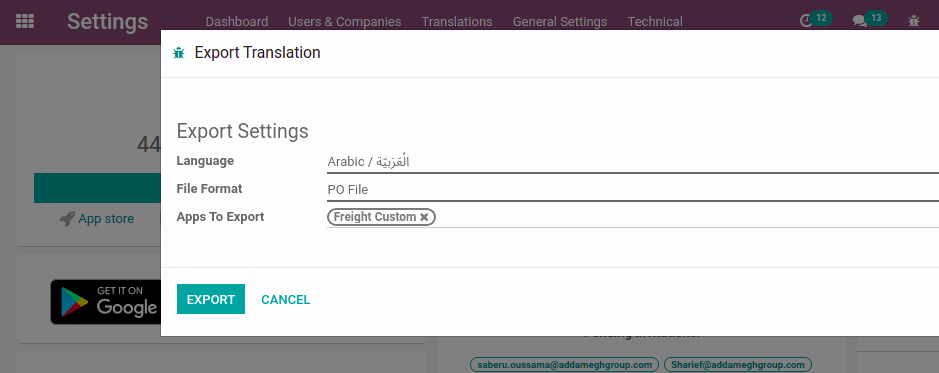Open the debug bug icon in navbar

913,21
